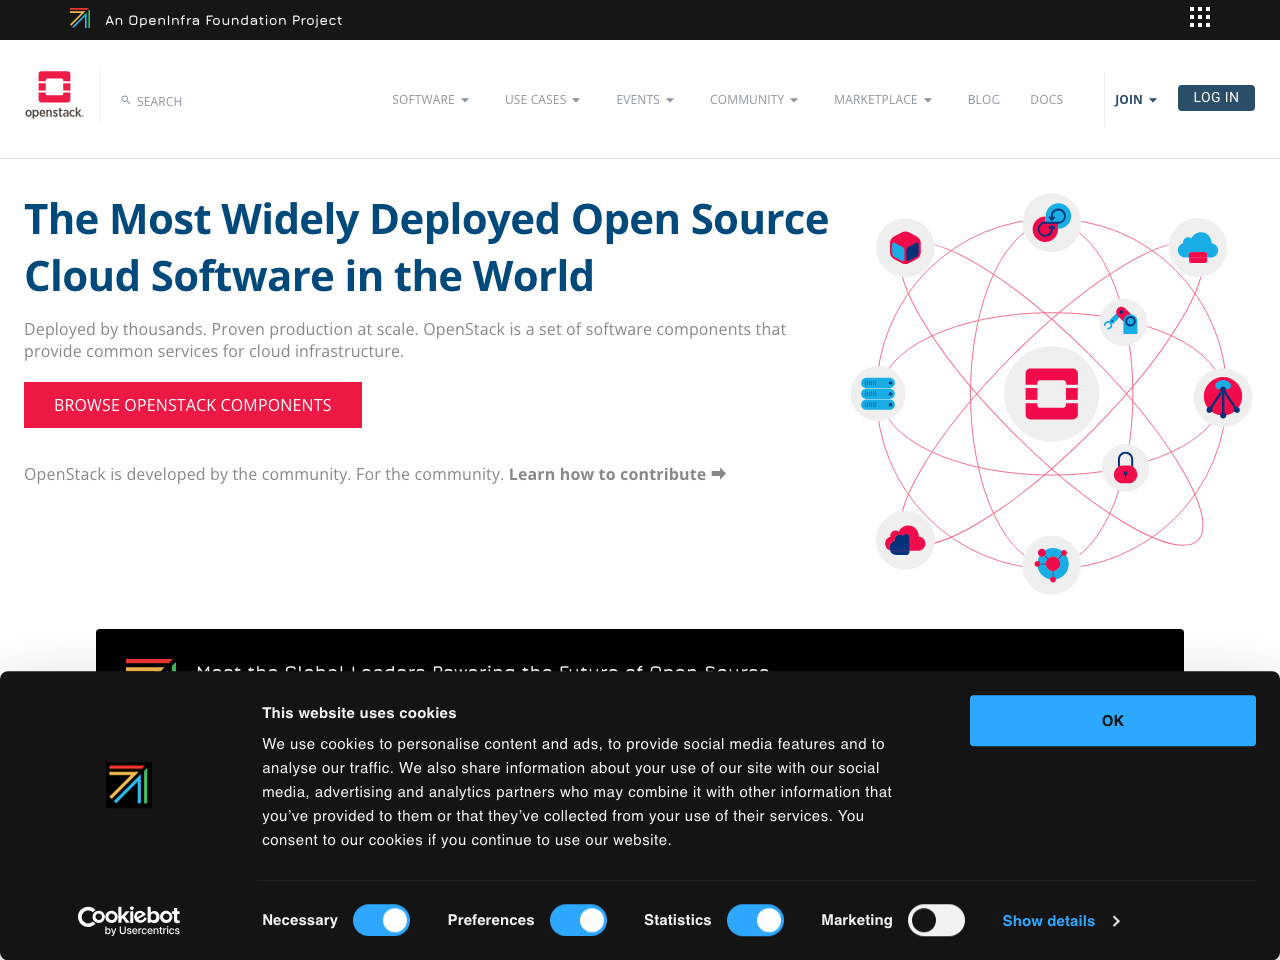Click BROWSE OPENSTACK COMPONENTS button
Screen dimensions: 1280x960
pyautogui.click(x=192, y=405)
